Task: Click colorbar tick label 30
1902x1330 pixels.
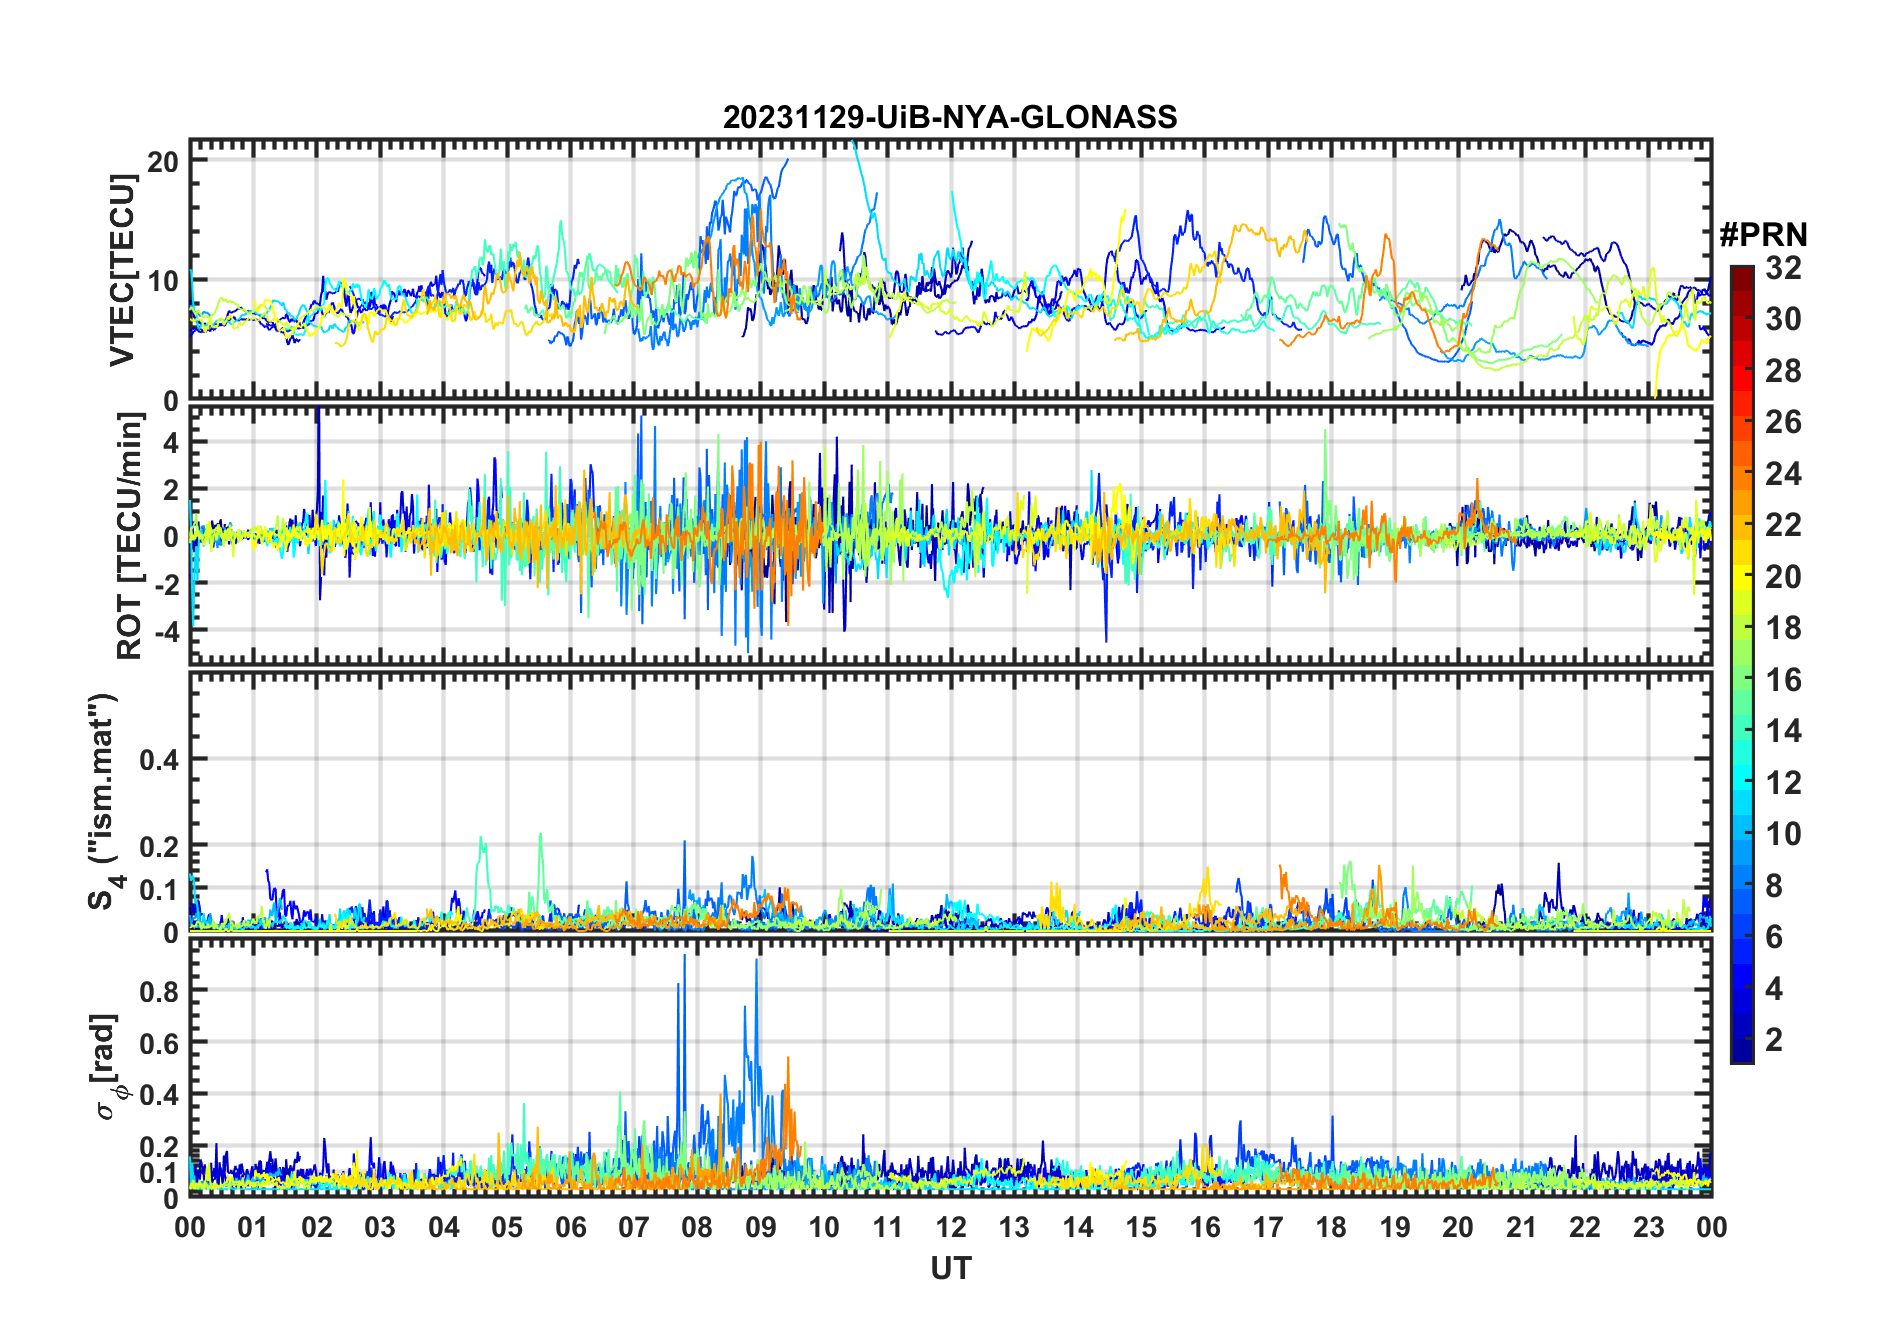Action: click(x=1783, y=319)
